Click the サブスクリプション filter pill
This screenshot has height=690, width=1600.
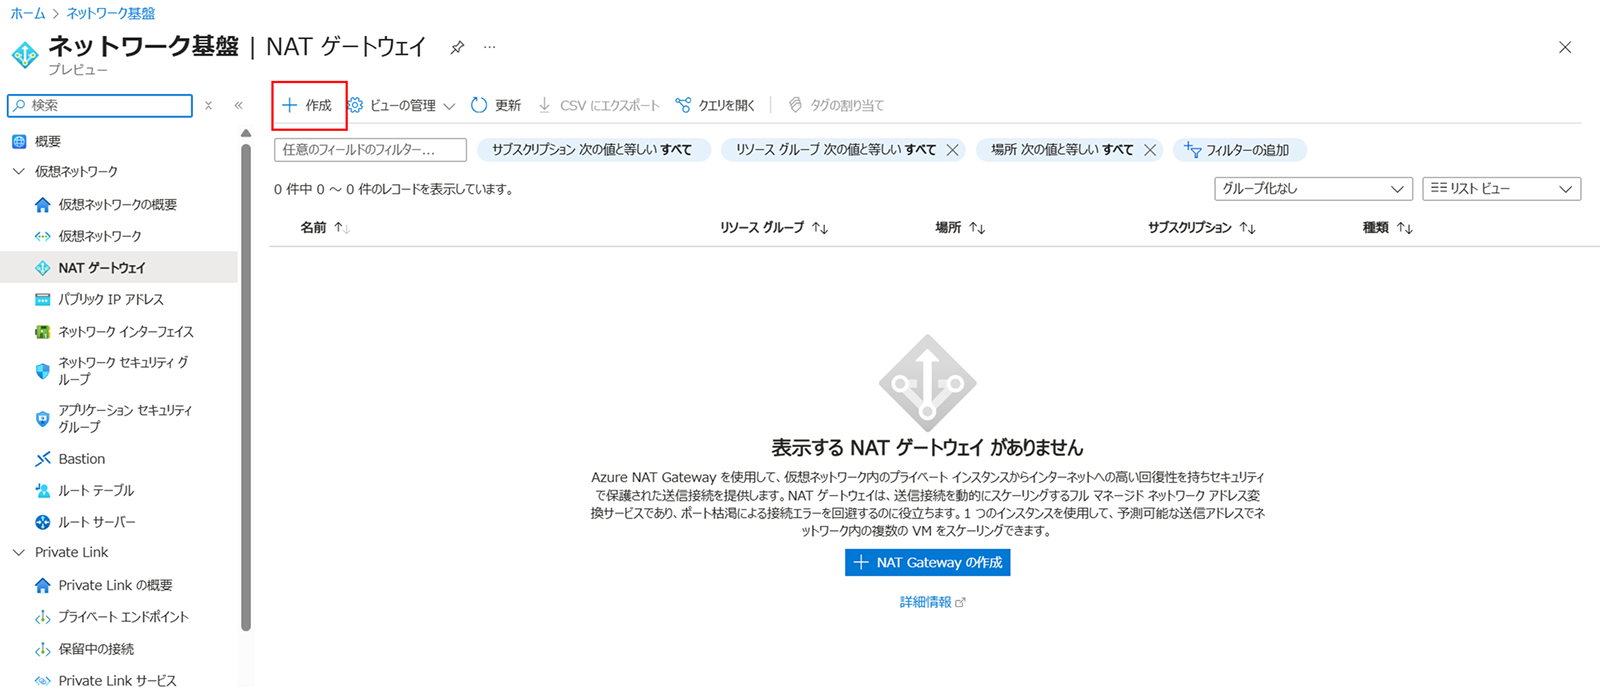(x=594, y=150)
